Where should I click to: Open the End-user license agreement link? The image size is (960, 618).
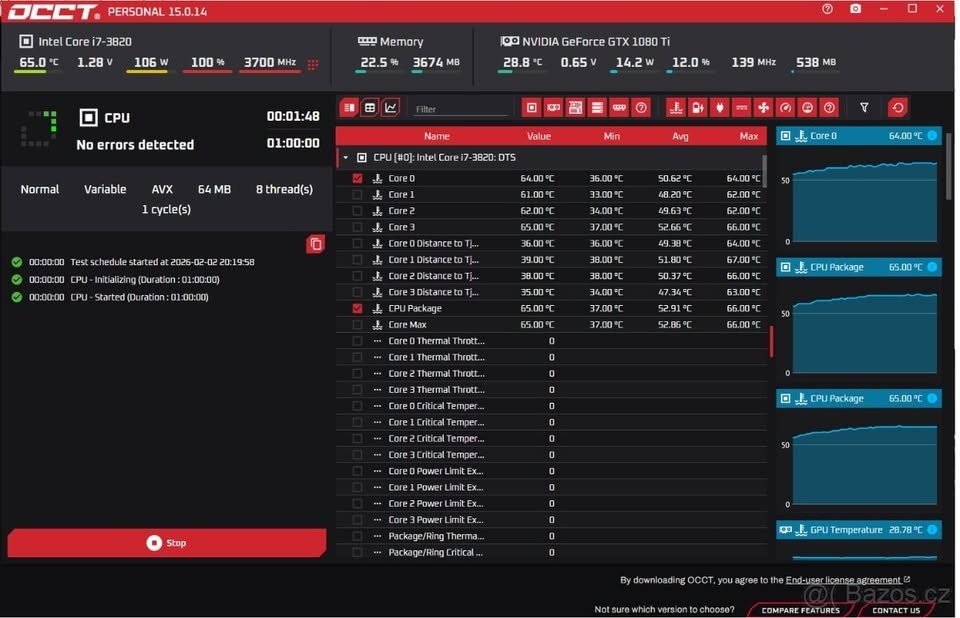[843, 580]
